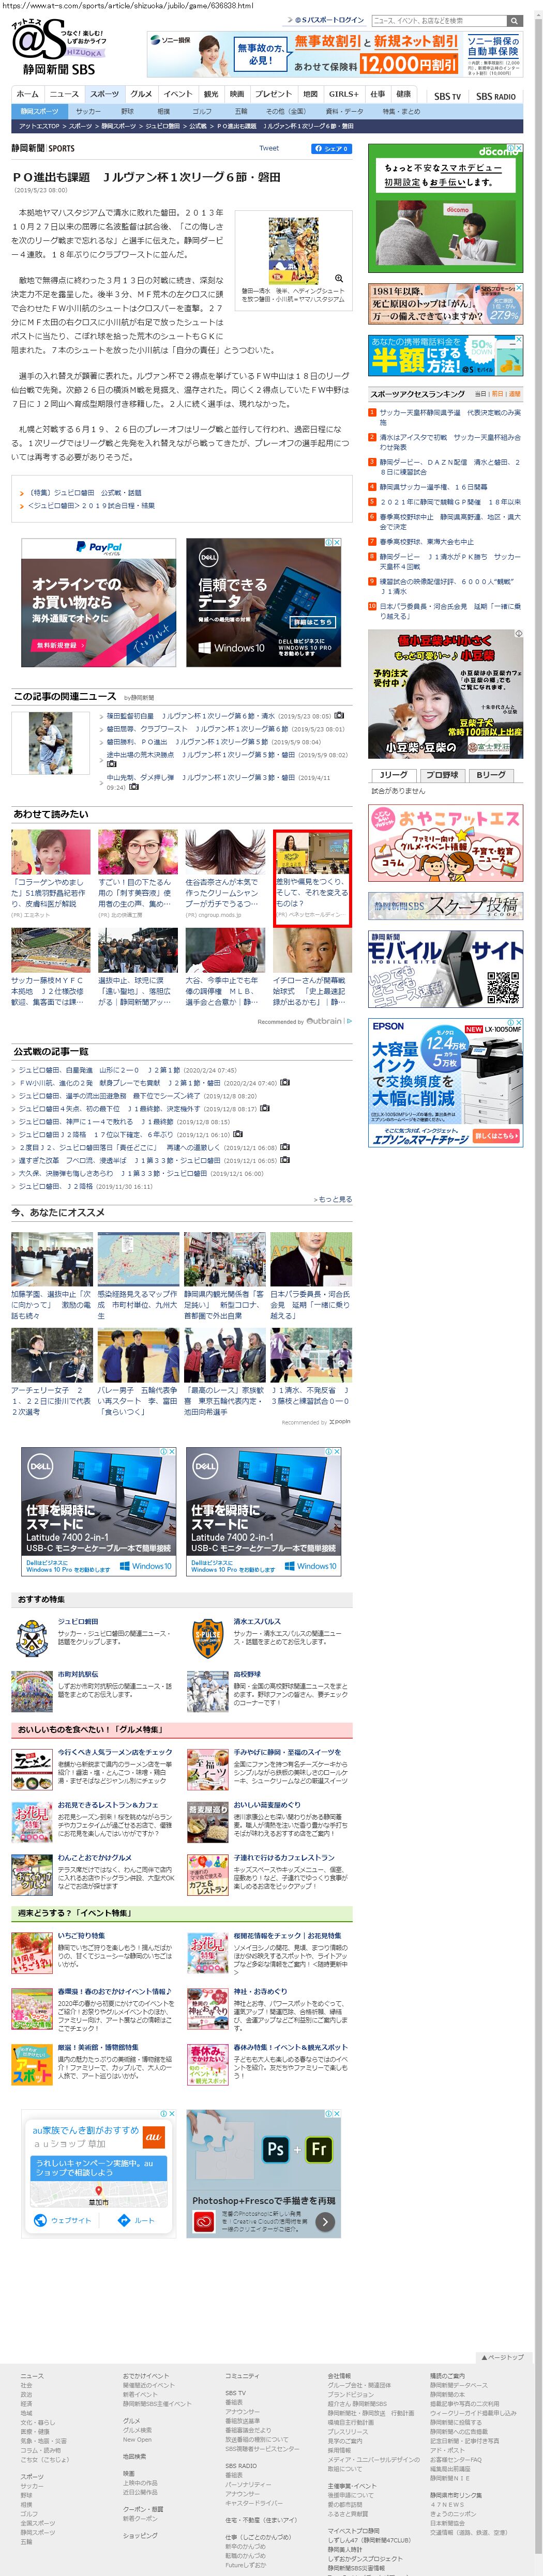Click the おやこアットエス banner
Viewport: 543px width, 2576px height.
pyautogui.click(x=445, y=844)
